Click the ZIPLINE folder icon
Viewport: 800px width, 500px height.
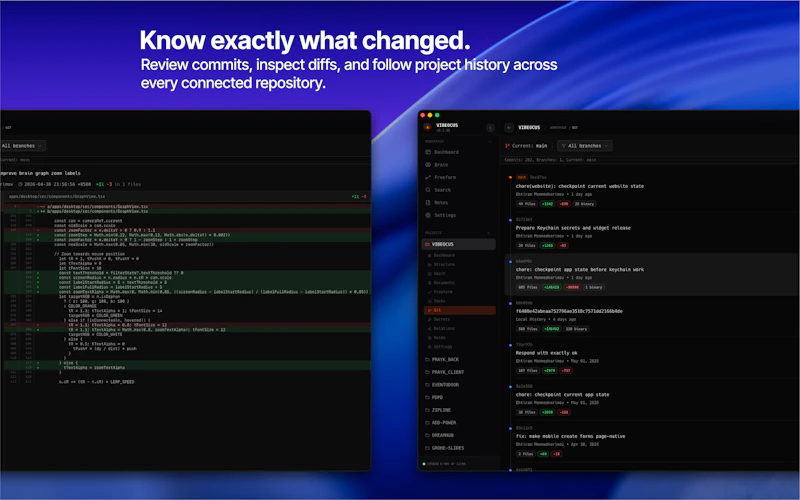pyautogui.click(x=428, y=410)
